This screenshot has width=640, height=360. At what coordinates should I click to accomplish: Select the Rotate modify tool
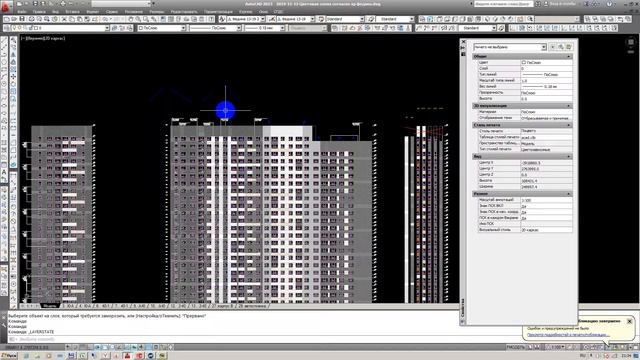(x=13, y=84)
